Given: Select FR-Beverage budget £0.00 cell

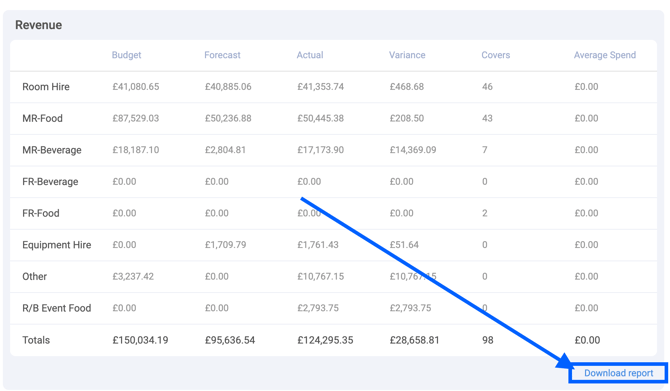Looking at the screenshot, I should click(x=124, y=182).
